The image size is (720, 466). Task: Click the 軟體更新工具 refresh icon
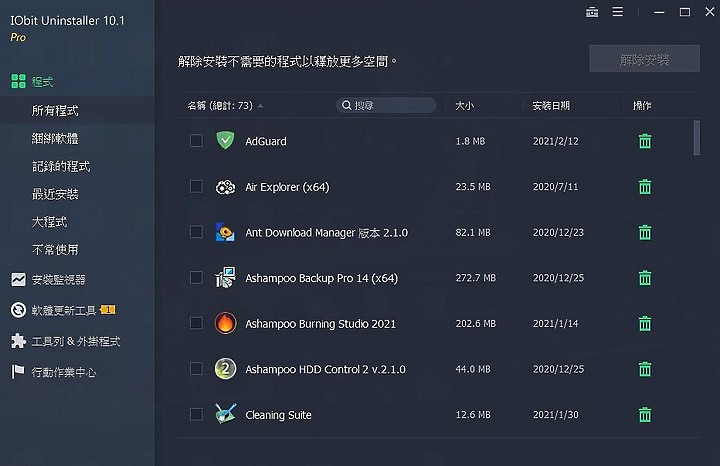tap(18, 310)
